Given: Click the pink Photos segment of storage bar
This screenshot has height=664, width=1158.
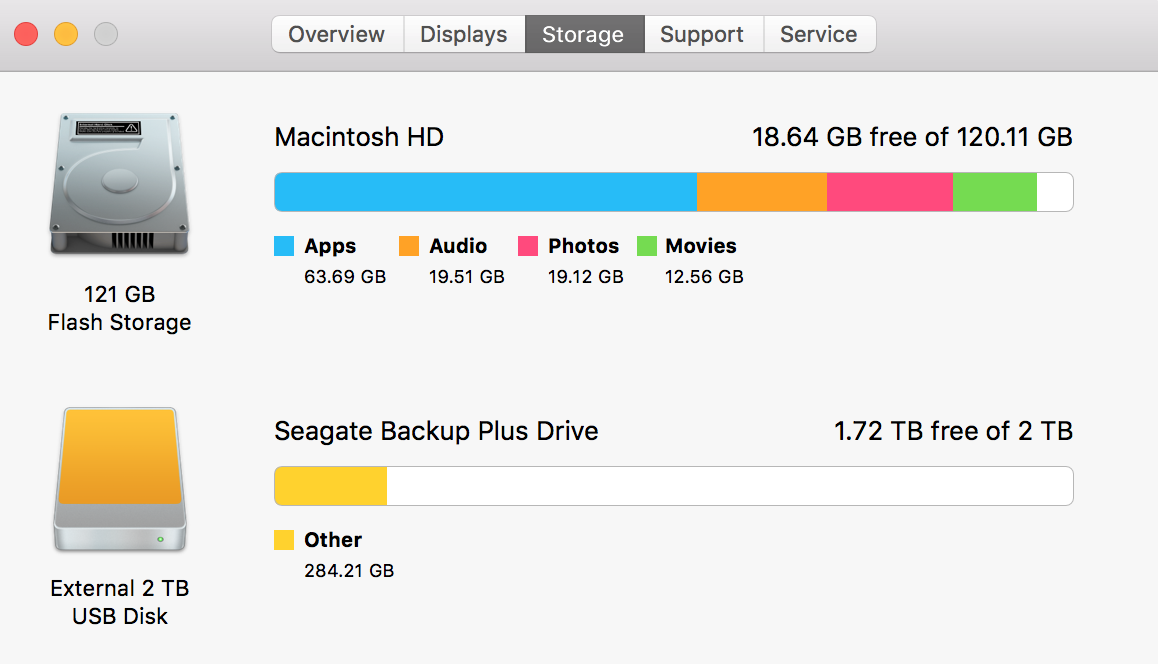Looking at the screenshot, I should (890, 192).
